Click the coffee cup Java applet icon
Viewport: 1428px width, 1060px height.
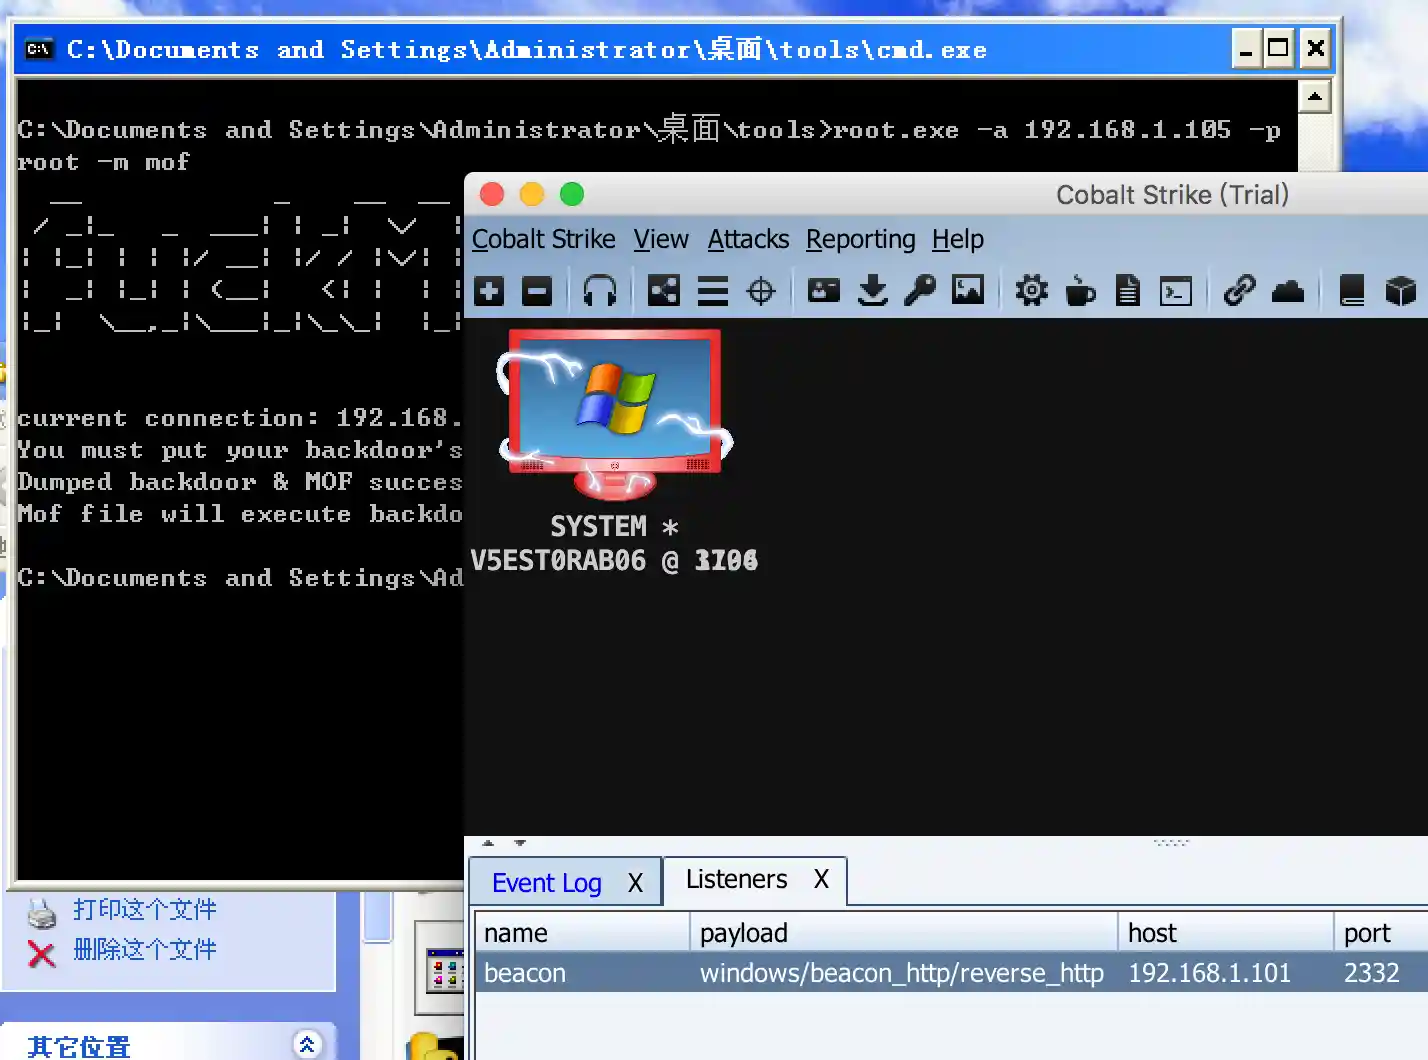tap(1080, 291)
